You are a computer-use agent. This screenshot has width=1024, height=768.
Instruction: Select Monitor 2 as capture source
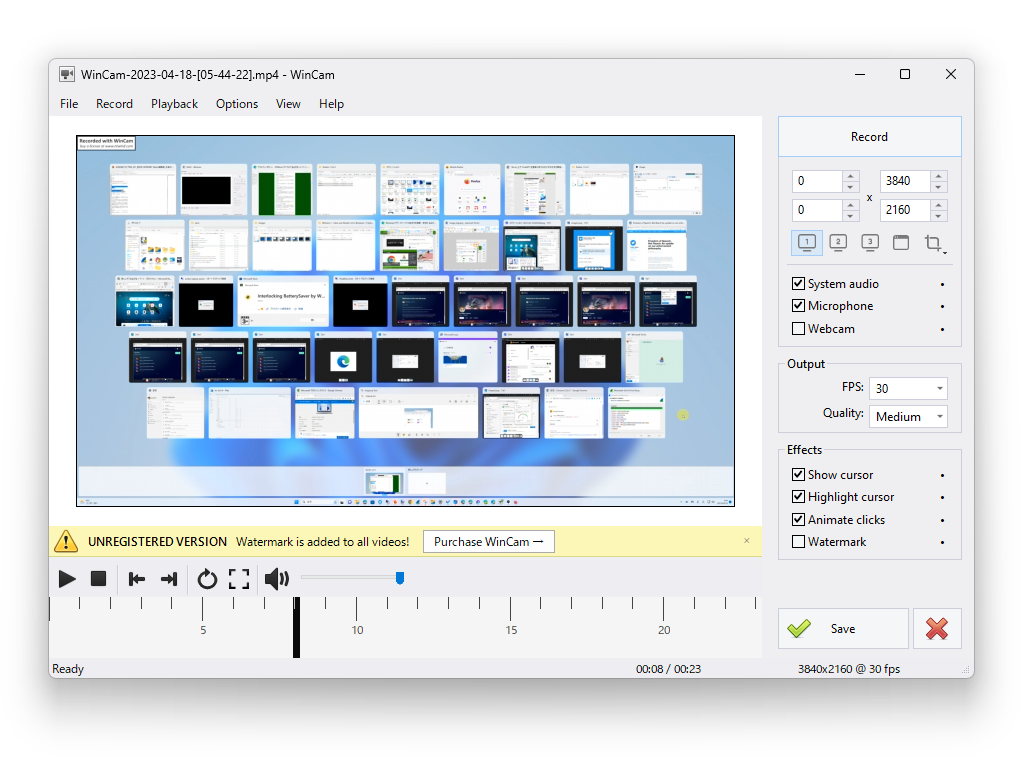838,242
